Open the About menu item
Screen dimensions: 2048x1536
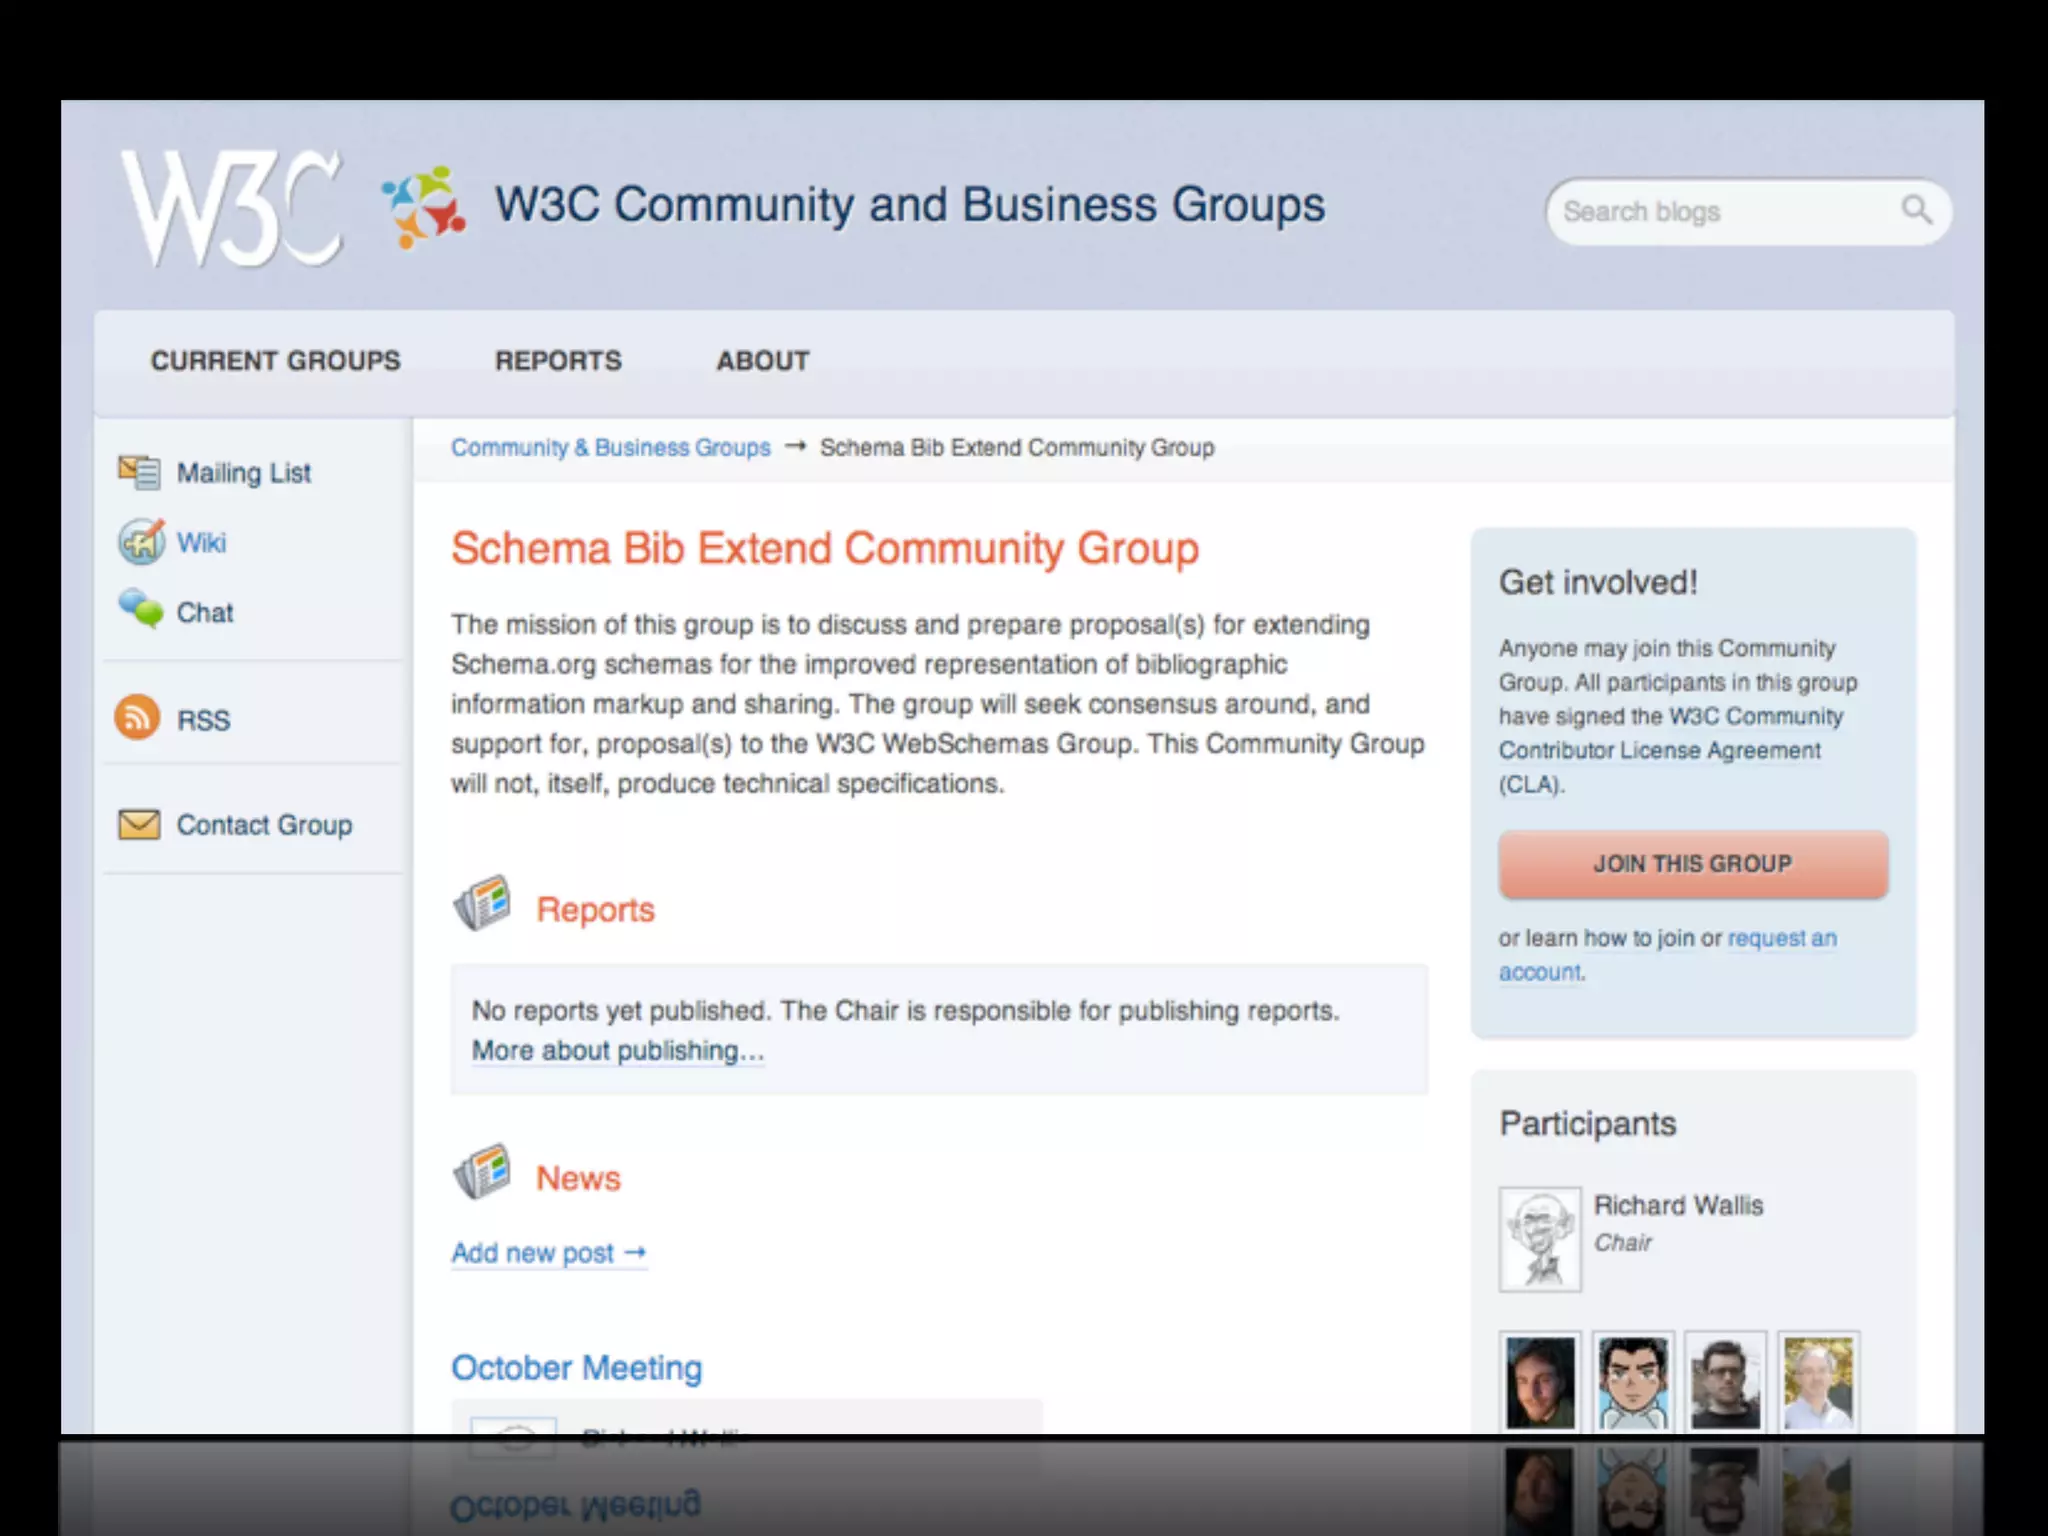click(x=763, y=361)
